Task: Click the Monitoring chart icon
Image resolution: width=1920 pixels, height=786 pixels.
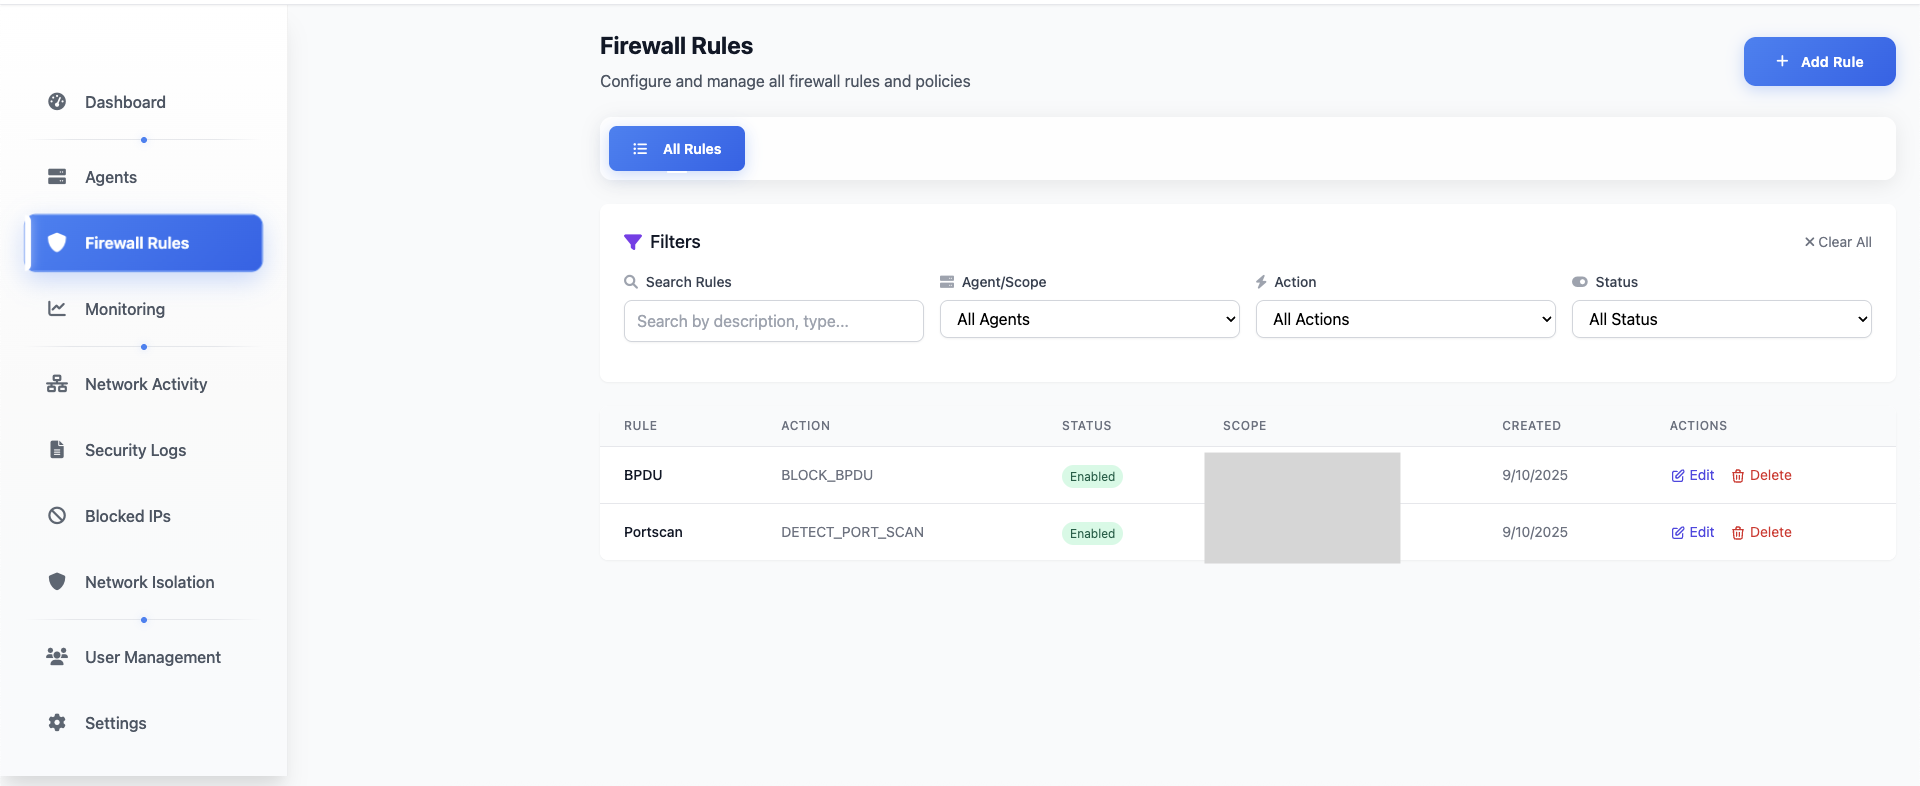Action: pyautogui.click(x=57, y=309)
